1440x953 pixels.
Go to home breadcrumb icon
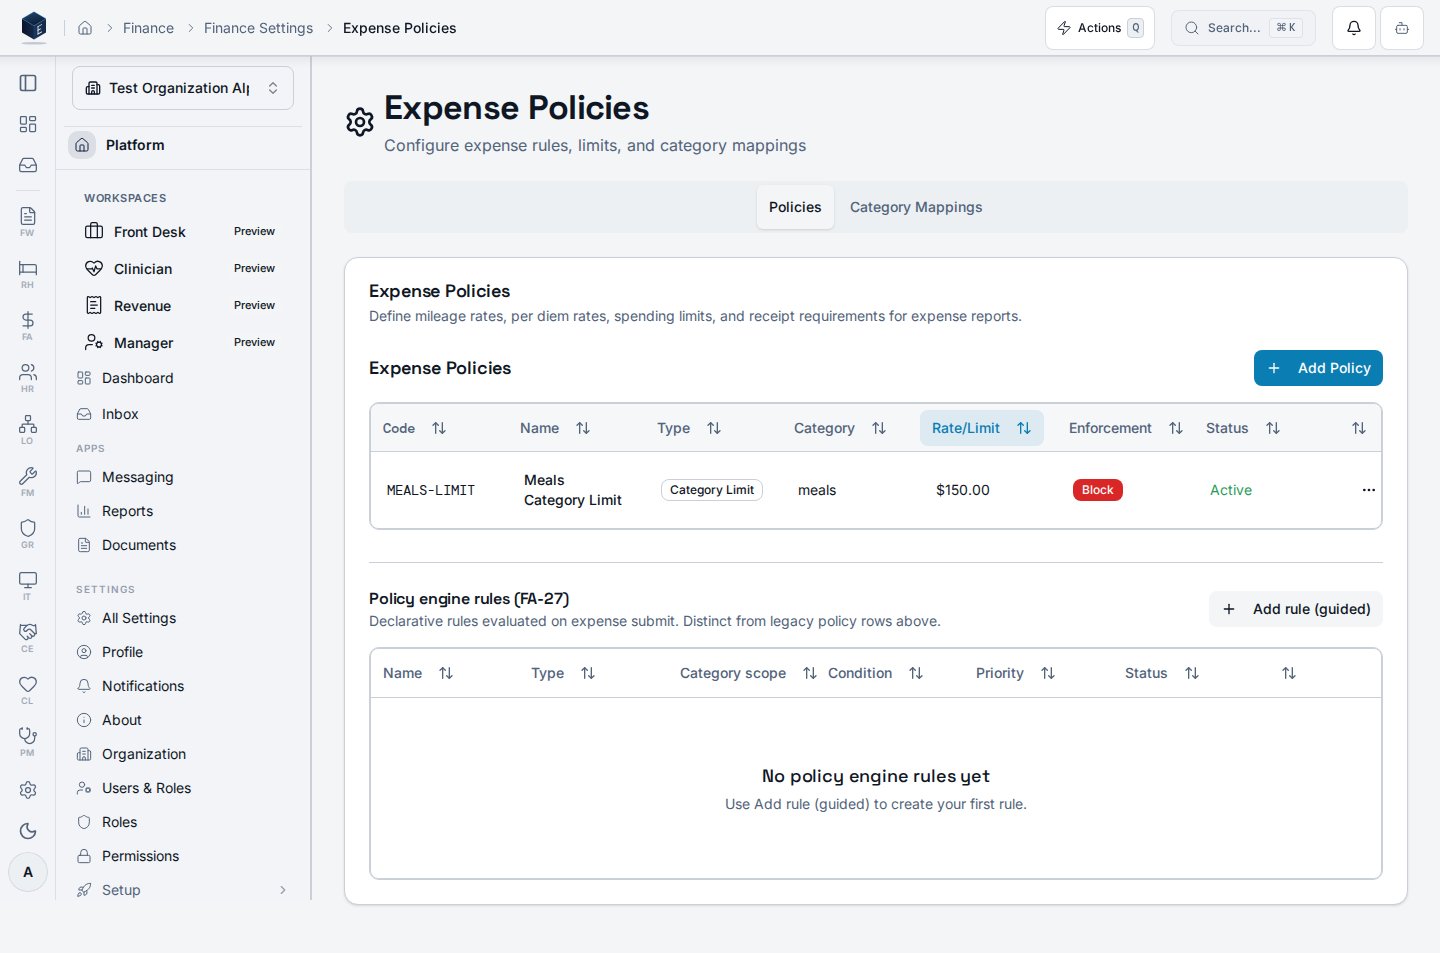coord(85,28)
